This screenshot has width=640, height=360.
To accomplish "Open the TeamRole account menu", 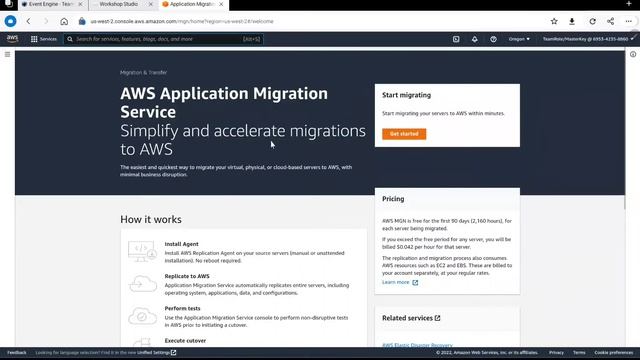I will (588, 39).
